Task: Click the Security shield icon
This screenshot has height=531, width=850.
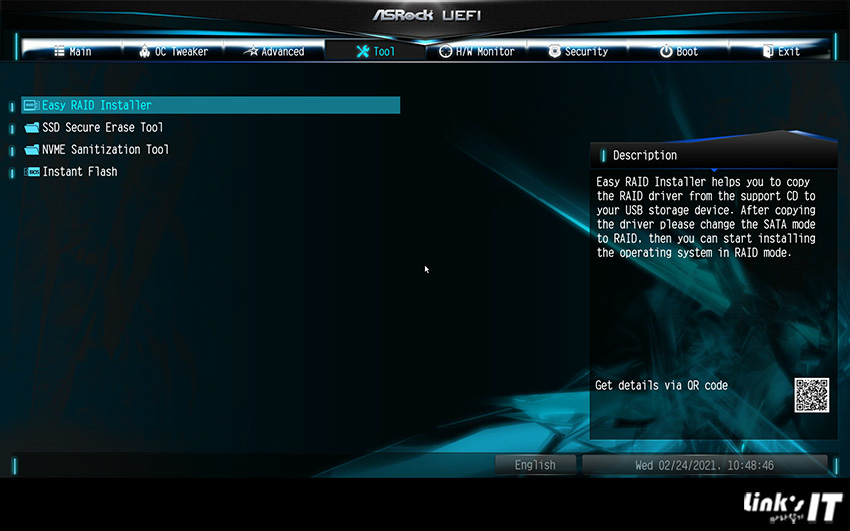Action: click(554, 51)
